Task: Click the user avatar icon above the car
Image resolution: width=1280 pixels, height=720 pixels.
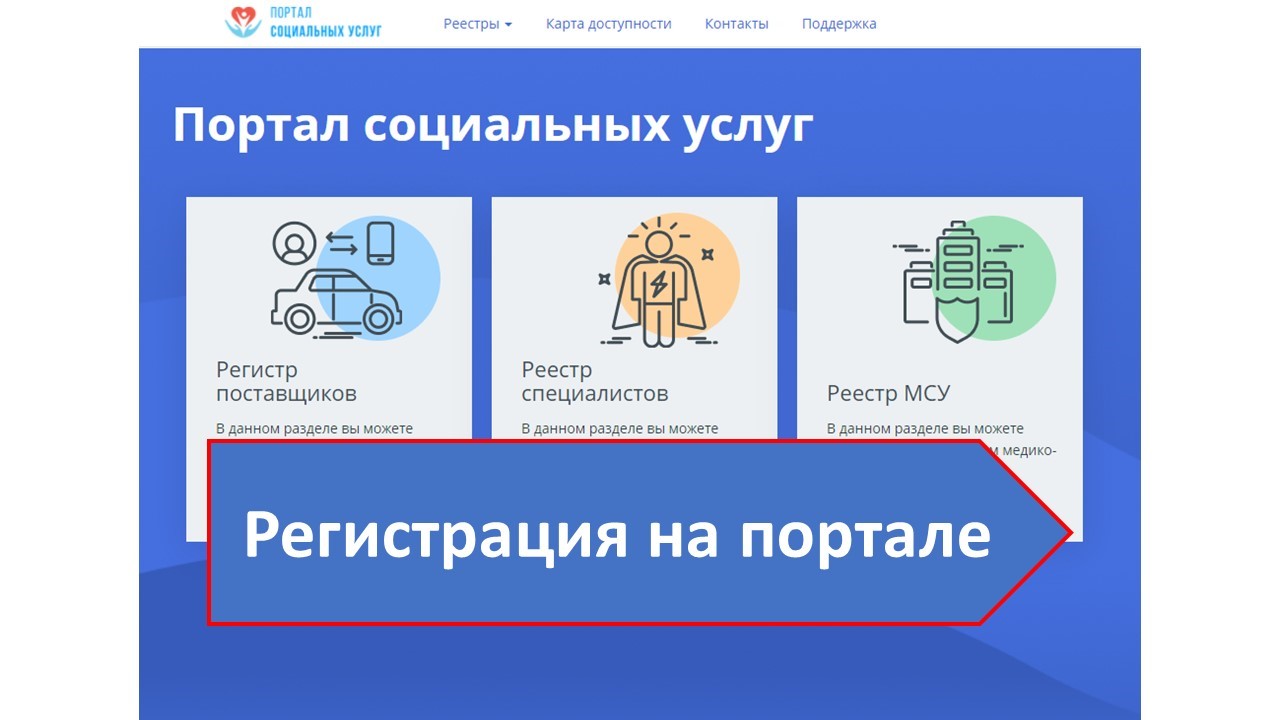Action: click(x=293, y=243)
